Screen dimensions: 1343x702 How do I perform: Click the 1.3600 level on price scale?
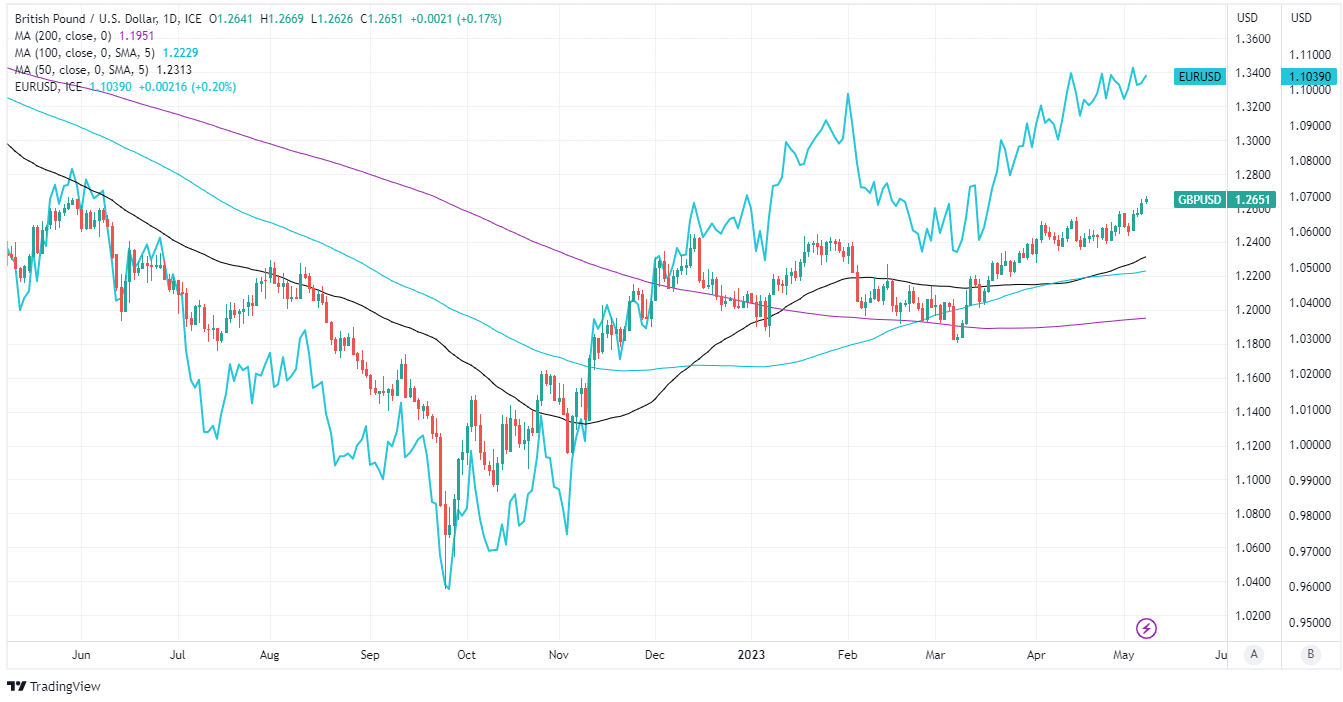(x=1254, y=39)
